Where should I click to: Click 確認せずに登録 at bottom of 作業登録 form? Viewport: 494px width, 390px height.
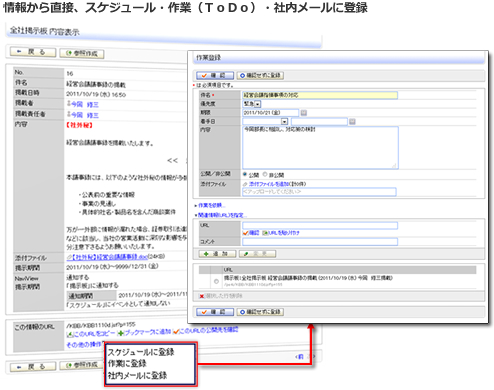coord(260,312)
